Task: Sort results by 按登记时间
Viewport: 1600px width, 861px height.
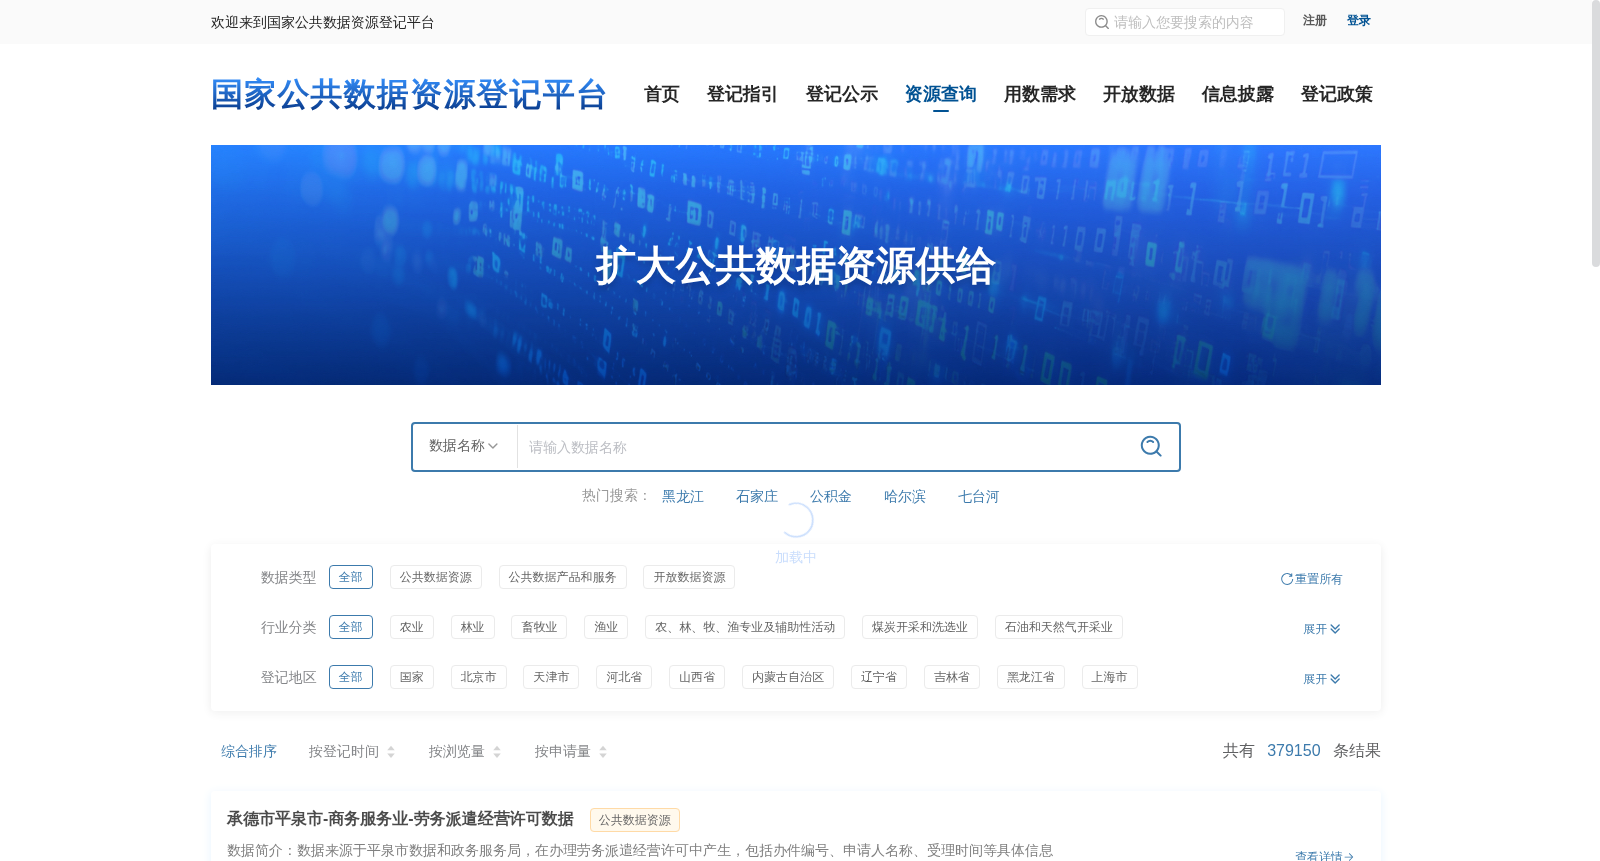Action: click(x=344, y=751)
